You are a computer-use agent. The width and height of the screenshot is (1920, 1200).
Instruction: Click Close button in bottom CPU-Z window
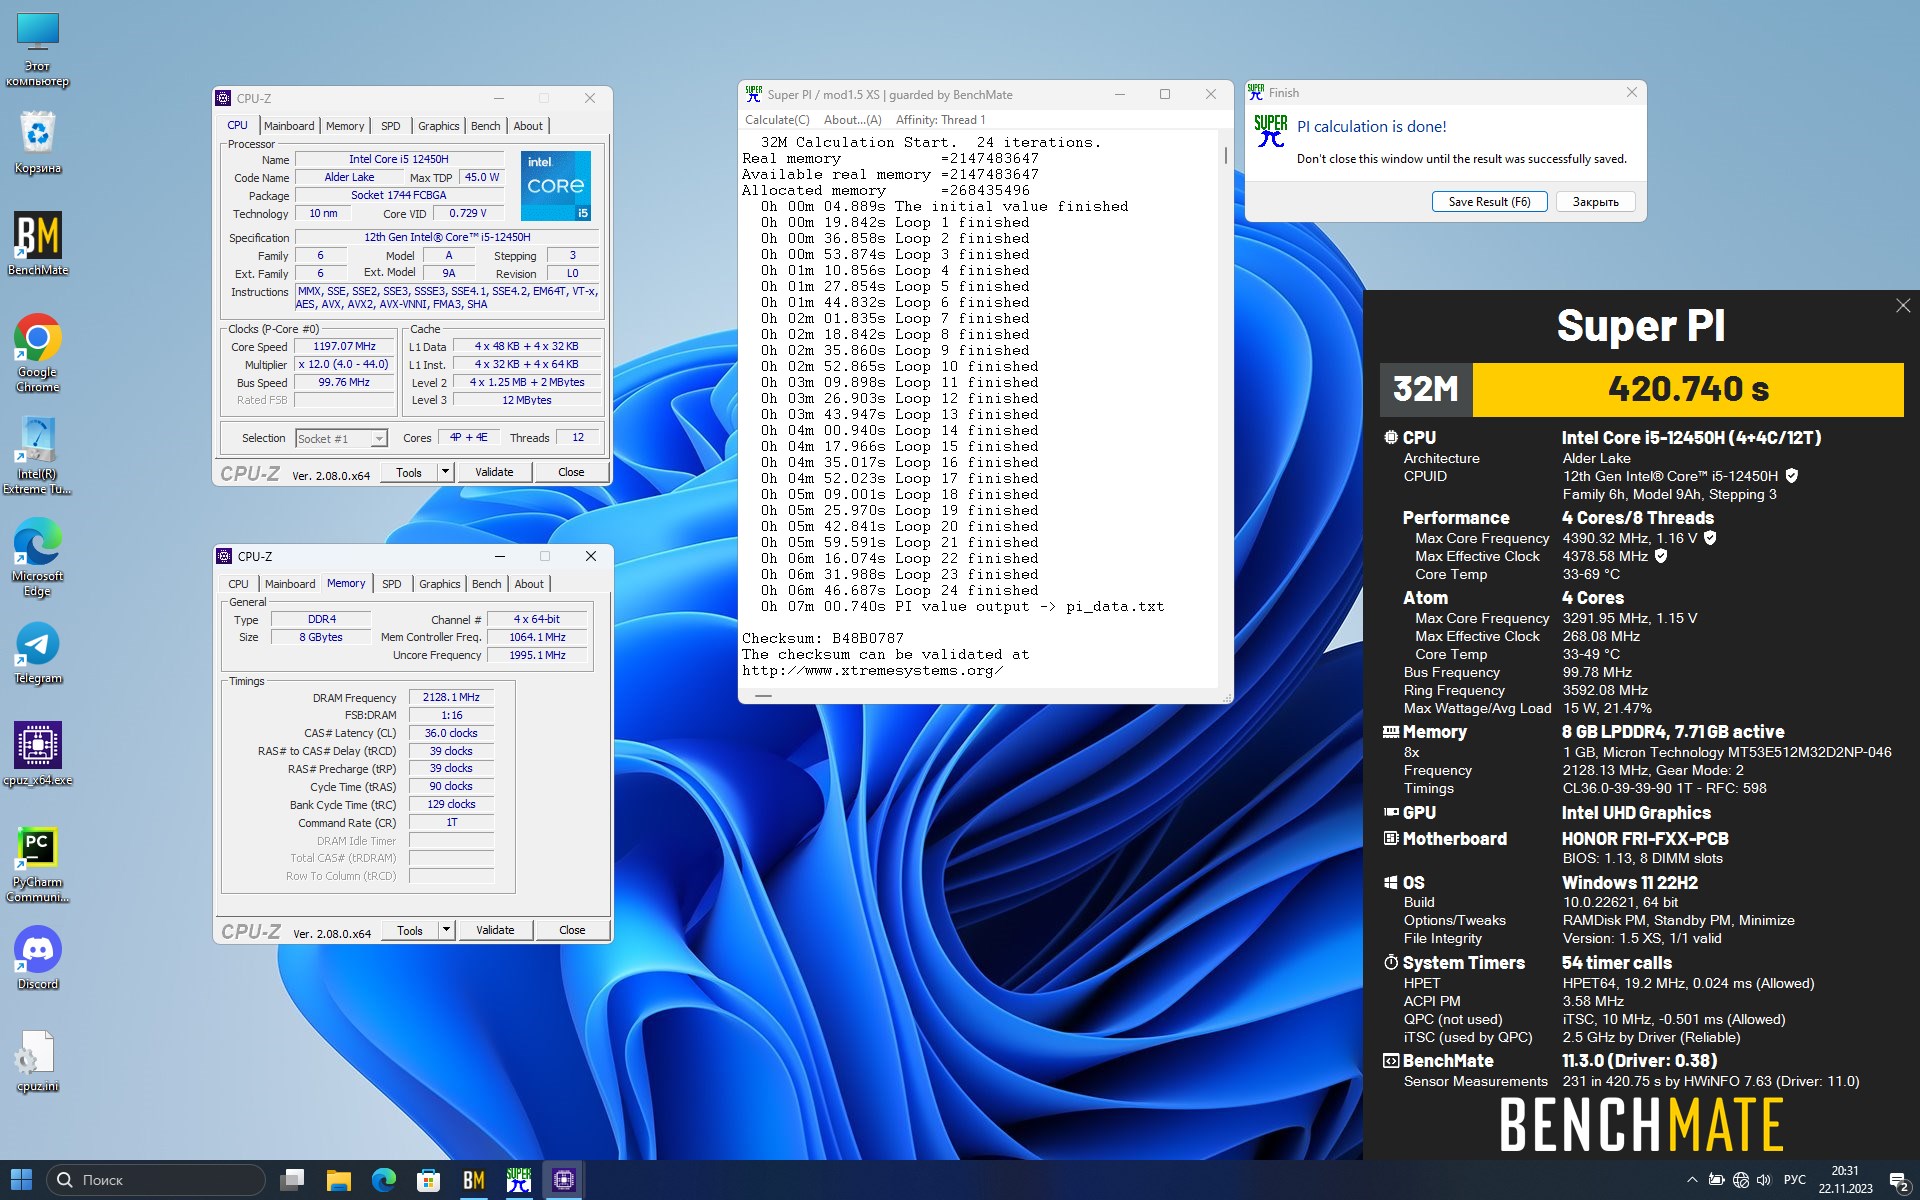tap(572, 930)
